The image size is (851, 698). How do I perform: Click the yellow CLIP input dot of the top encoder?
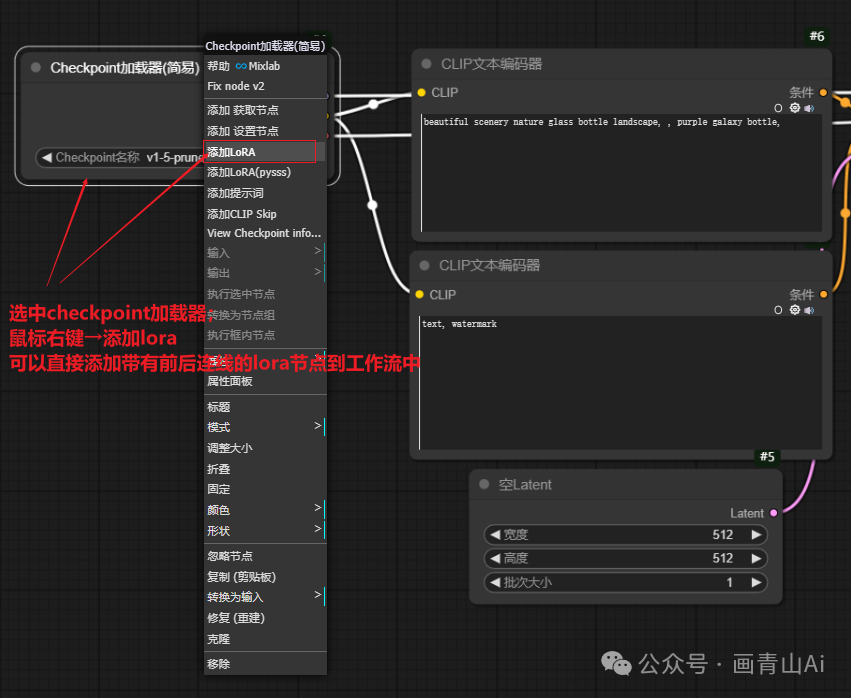(x=422, y=93)
